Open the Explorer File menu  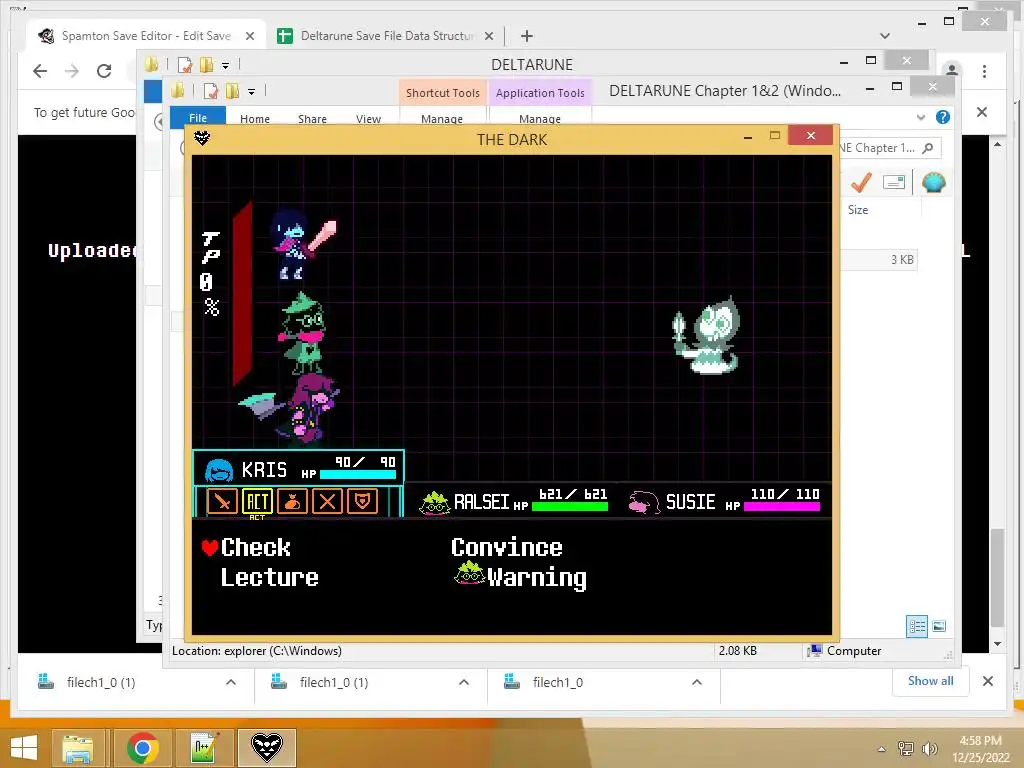tap(198, 118)
